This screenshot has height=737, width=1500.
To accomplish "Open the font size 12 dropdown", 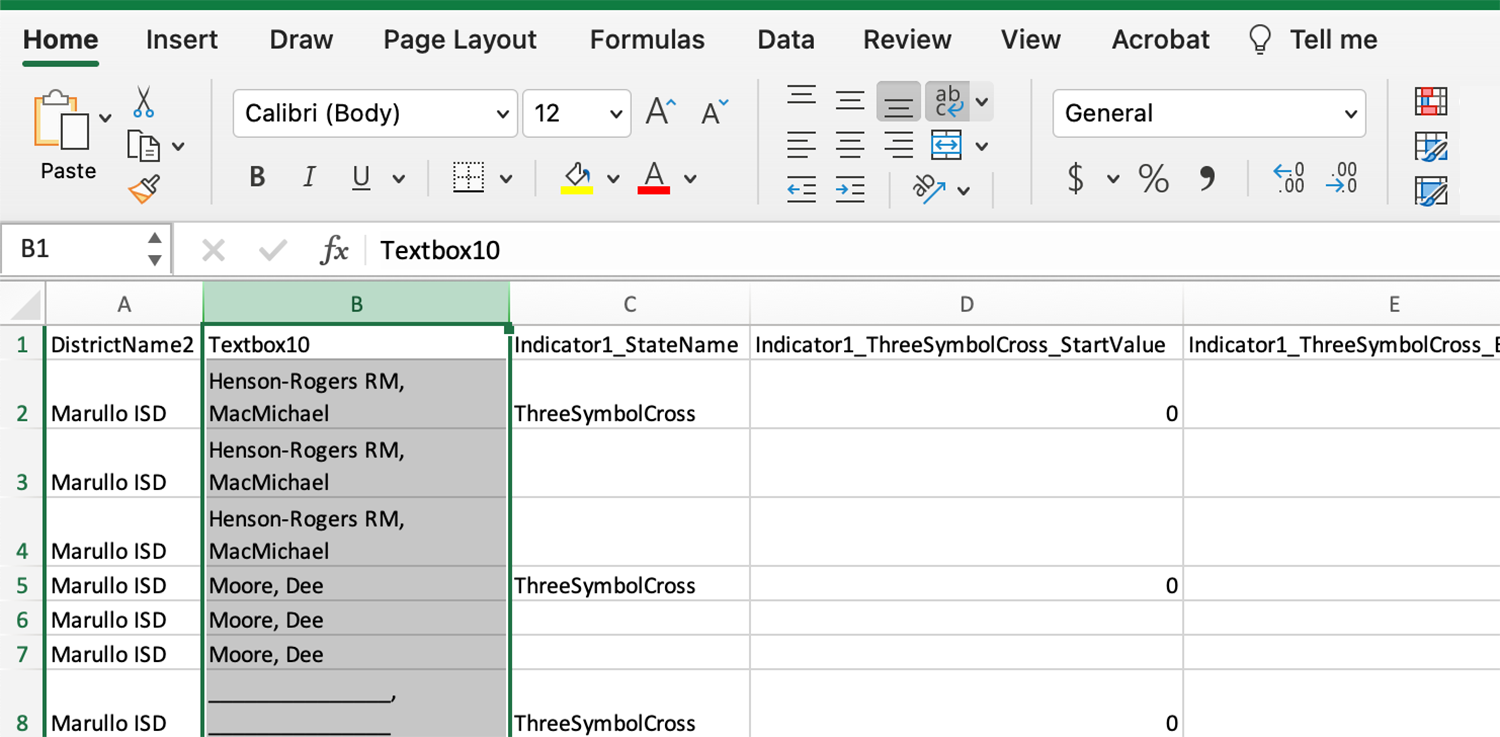I will (616, 114).
